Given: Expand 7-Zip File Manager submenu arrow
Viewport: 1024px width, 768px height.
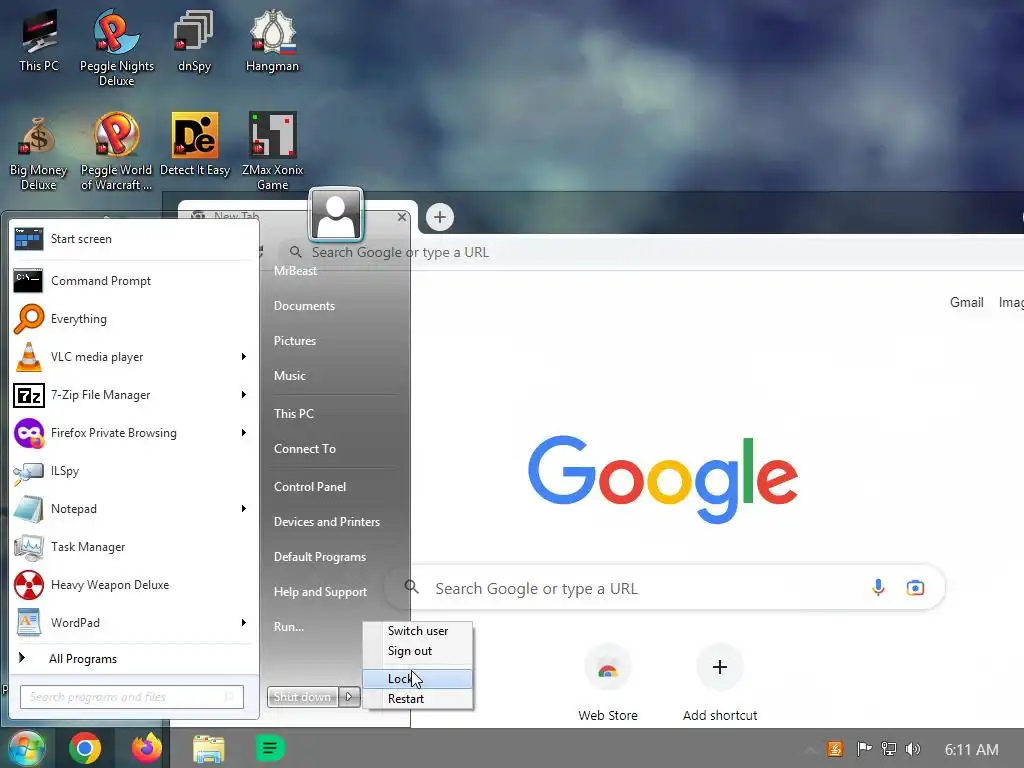Looking at the screenshot, I should (243, 394).
